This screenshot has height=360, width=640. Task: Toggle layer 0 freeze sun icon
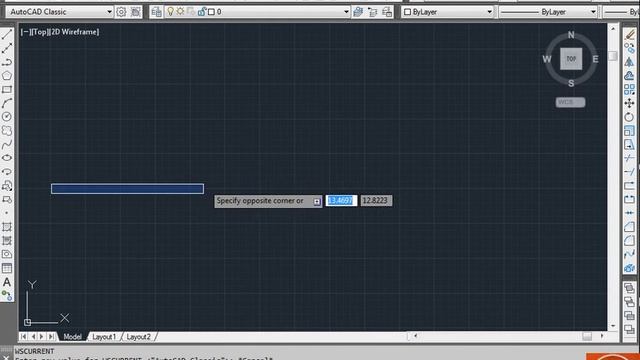click(x=180, y=12)
